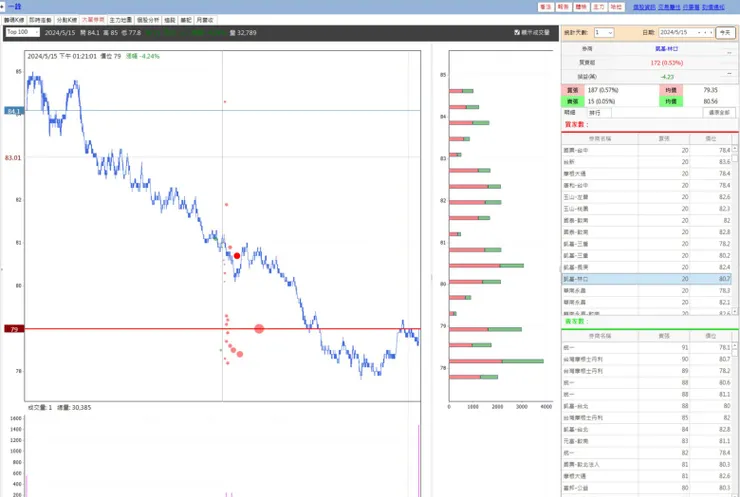Viewport: 740px width, 497px height.
Task: Select seller row with 84 lots at 82.8
Action: (647, 430)
